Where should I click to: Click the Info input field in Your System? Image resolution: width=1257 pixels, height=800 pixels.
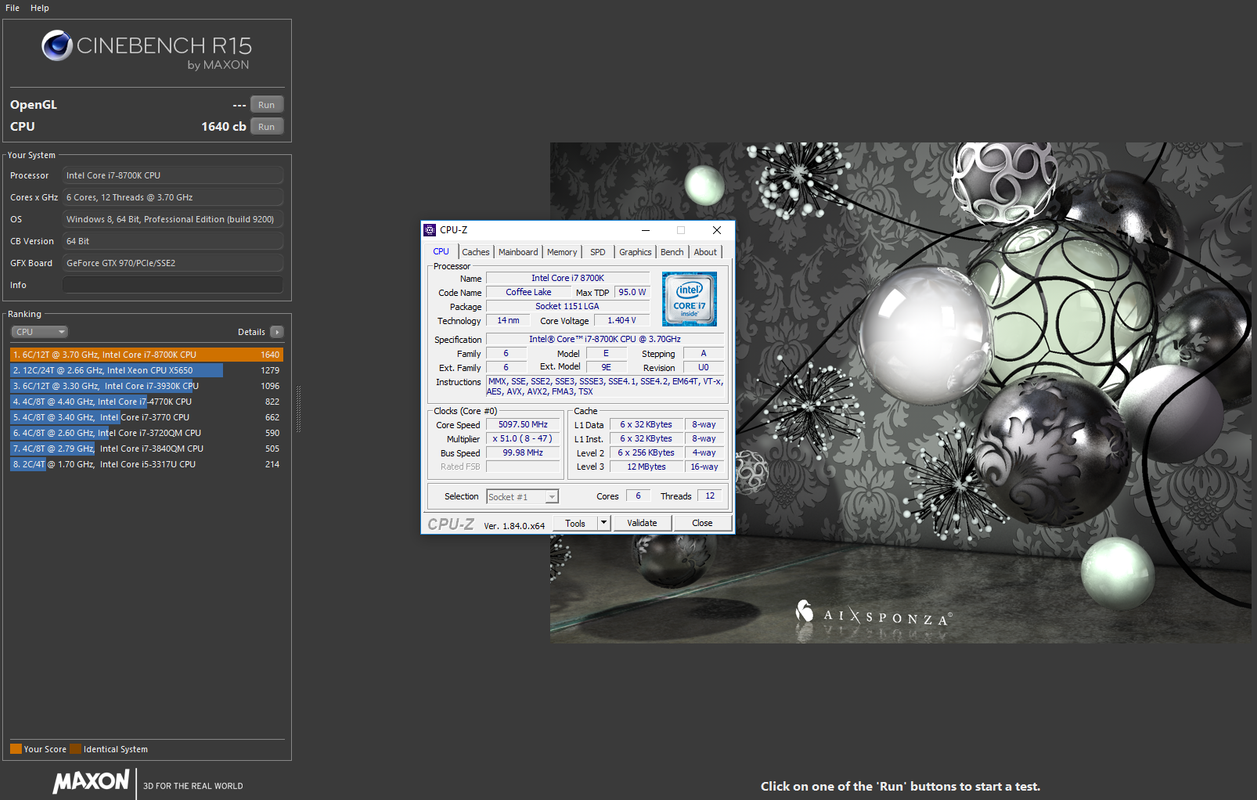click(x=173, y=285)
